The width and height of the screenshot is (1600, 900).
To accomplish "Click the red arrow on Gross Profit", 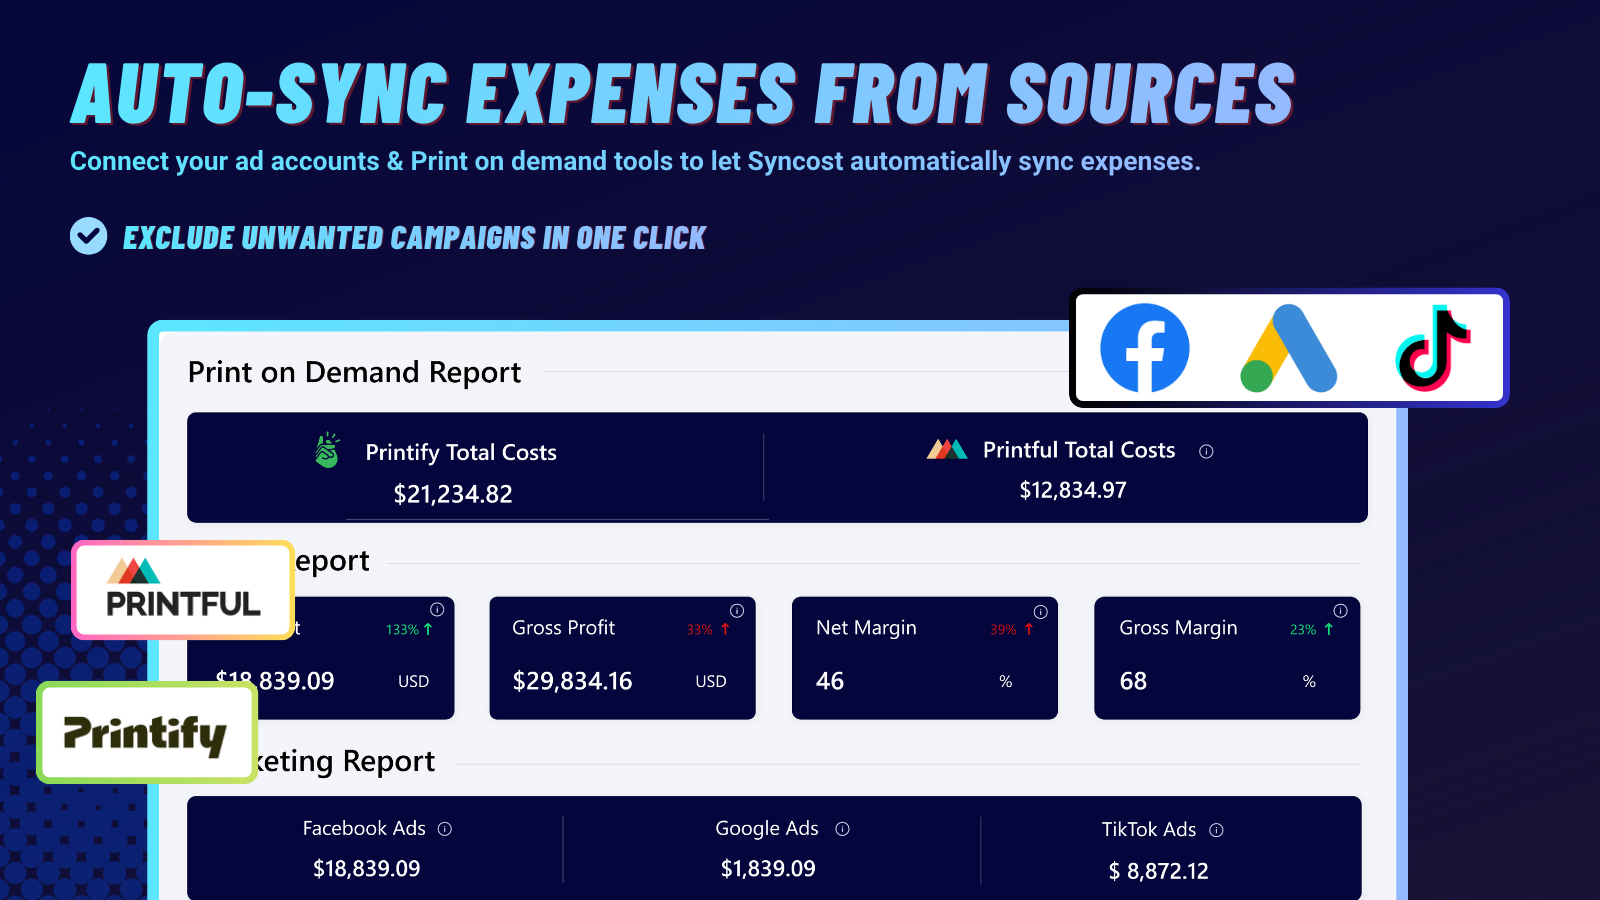I will 725,629.
